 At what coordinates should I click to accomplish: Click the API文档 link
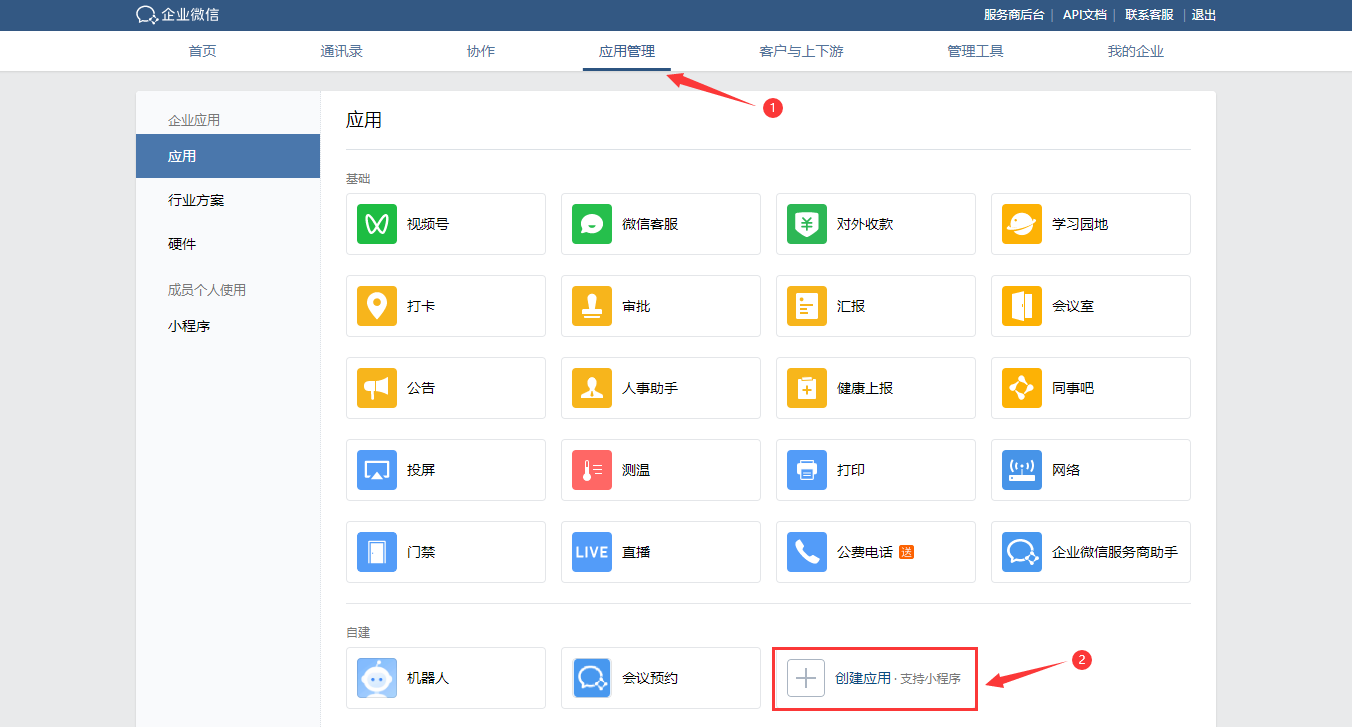pyautogui.click(x=1084, y=15)
